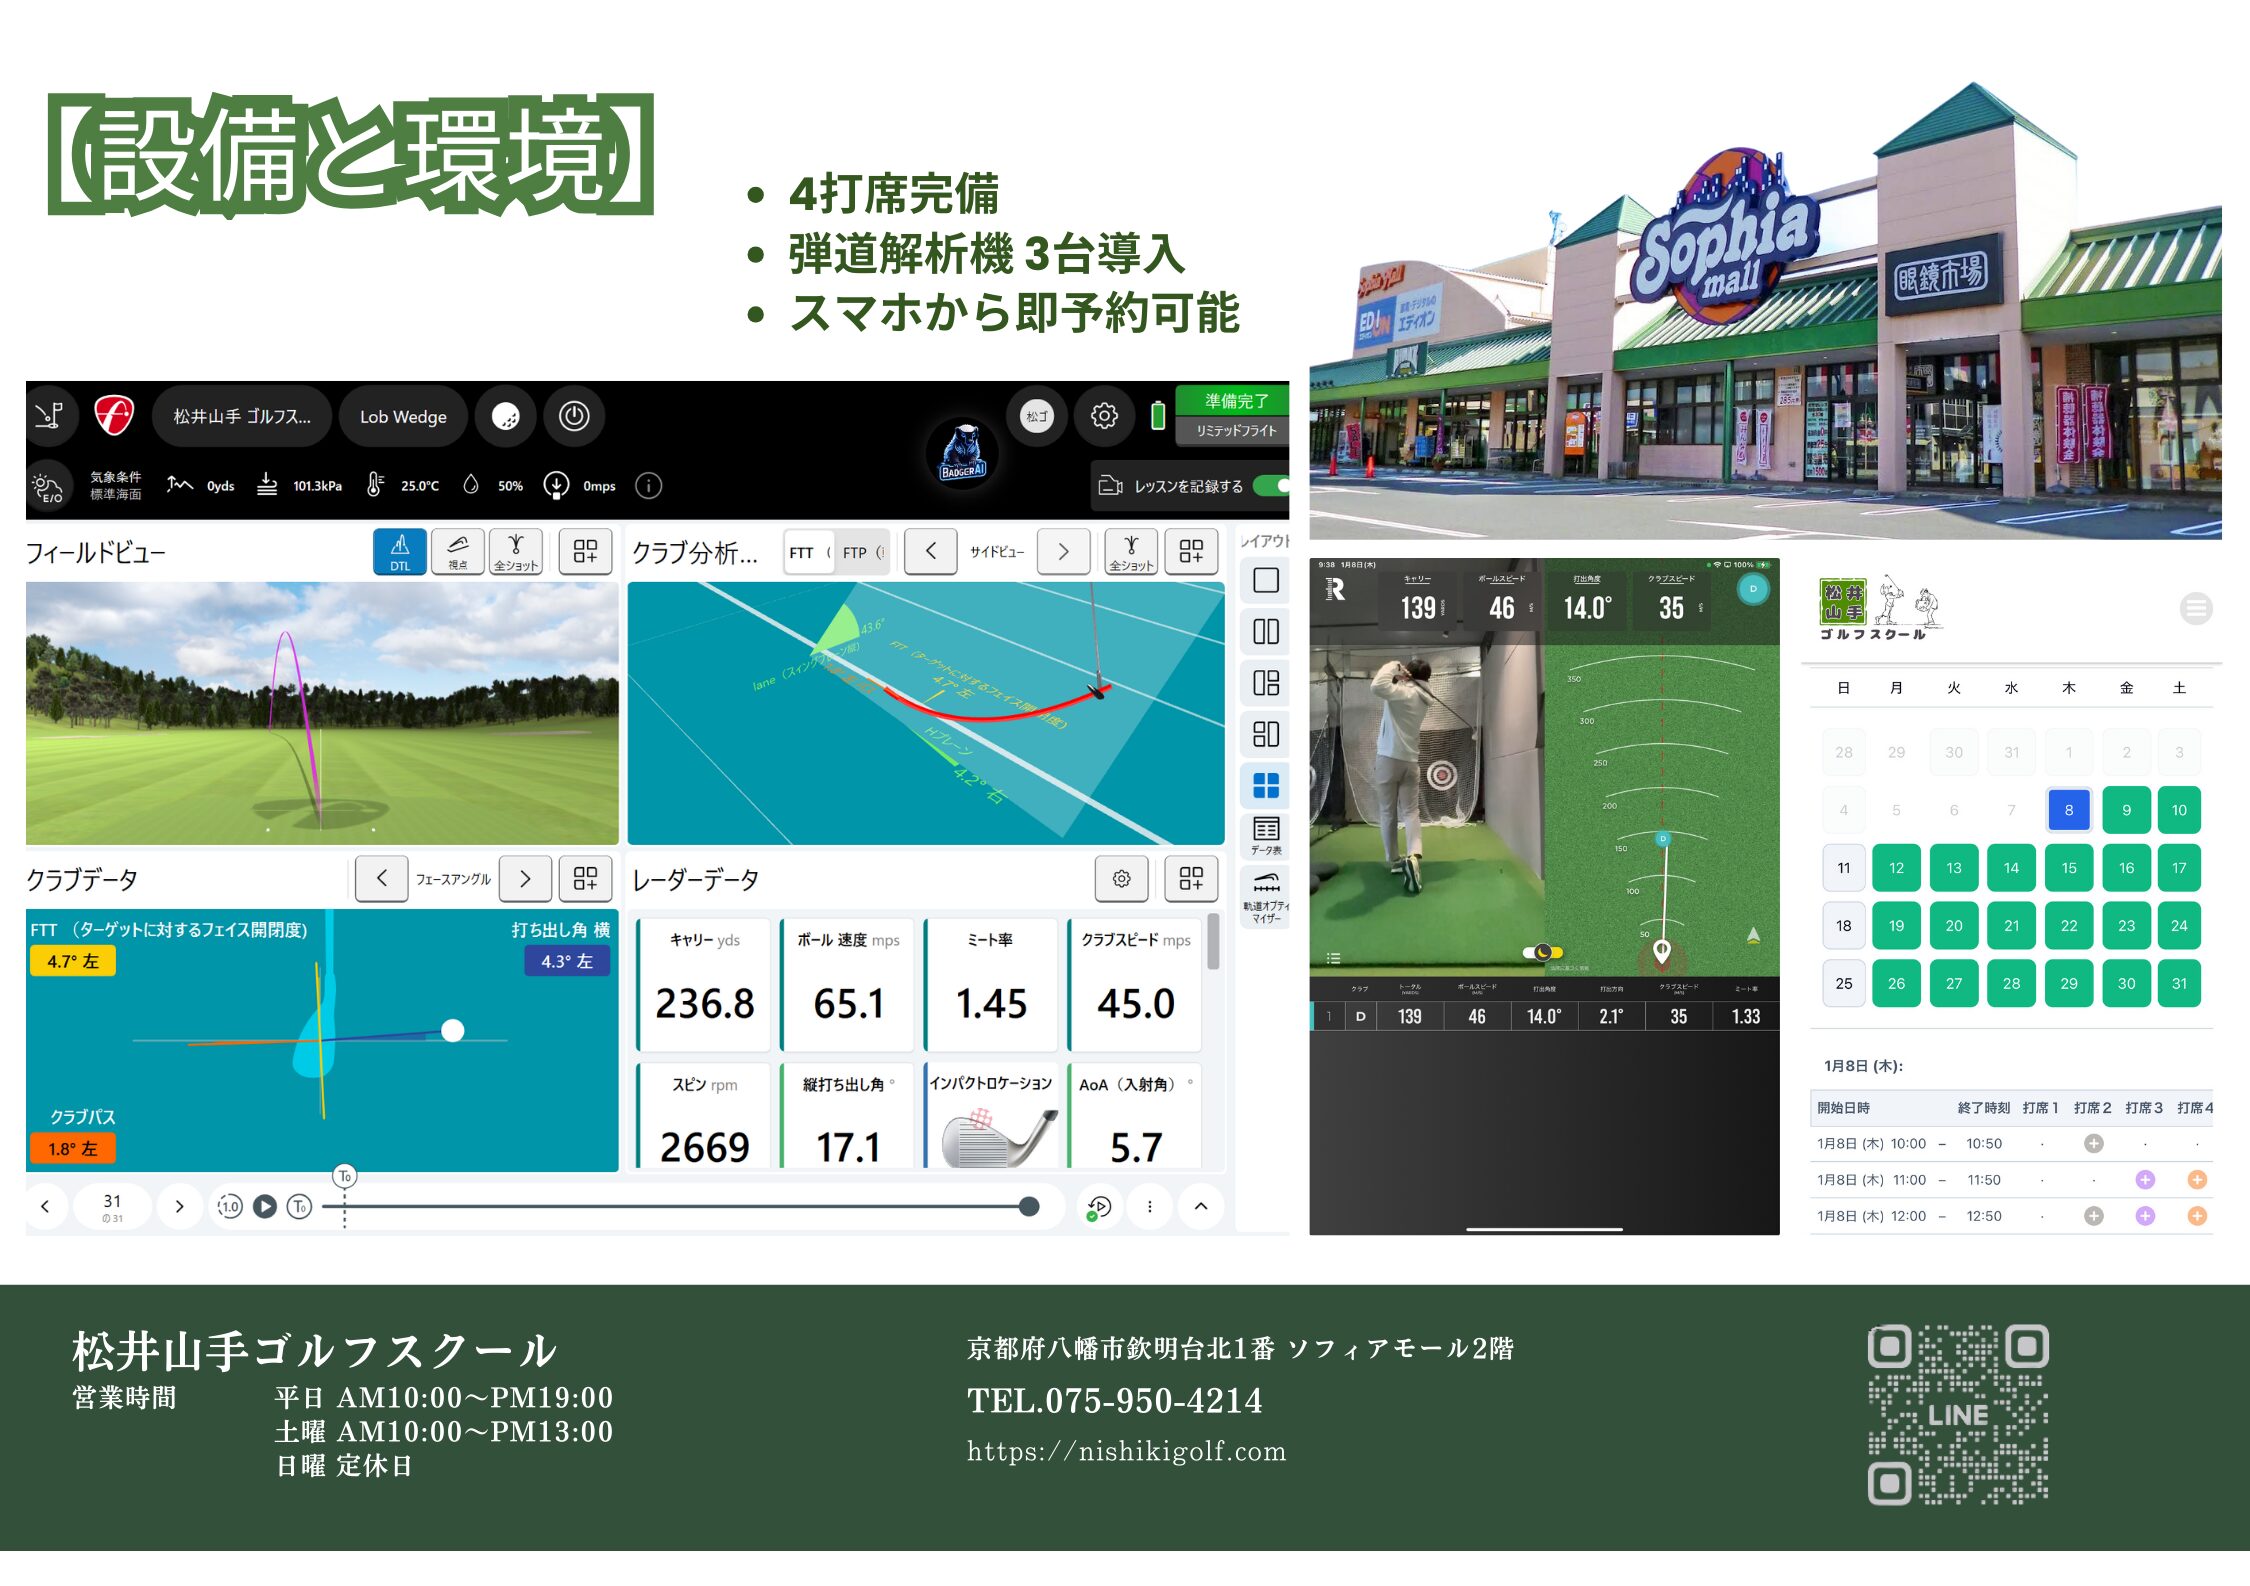Toggle the switch below the golfer video
This screenshot has height=1586, width=2250.
coord(1542,952)
